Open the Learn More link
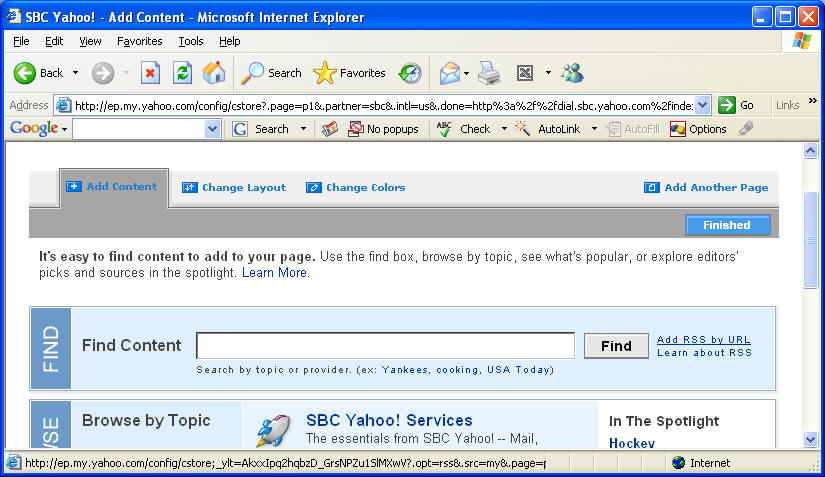This screenshot has width=825, height=477. (x=274, y=272)
